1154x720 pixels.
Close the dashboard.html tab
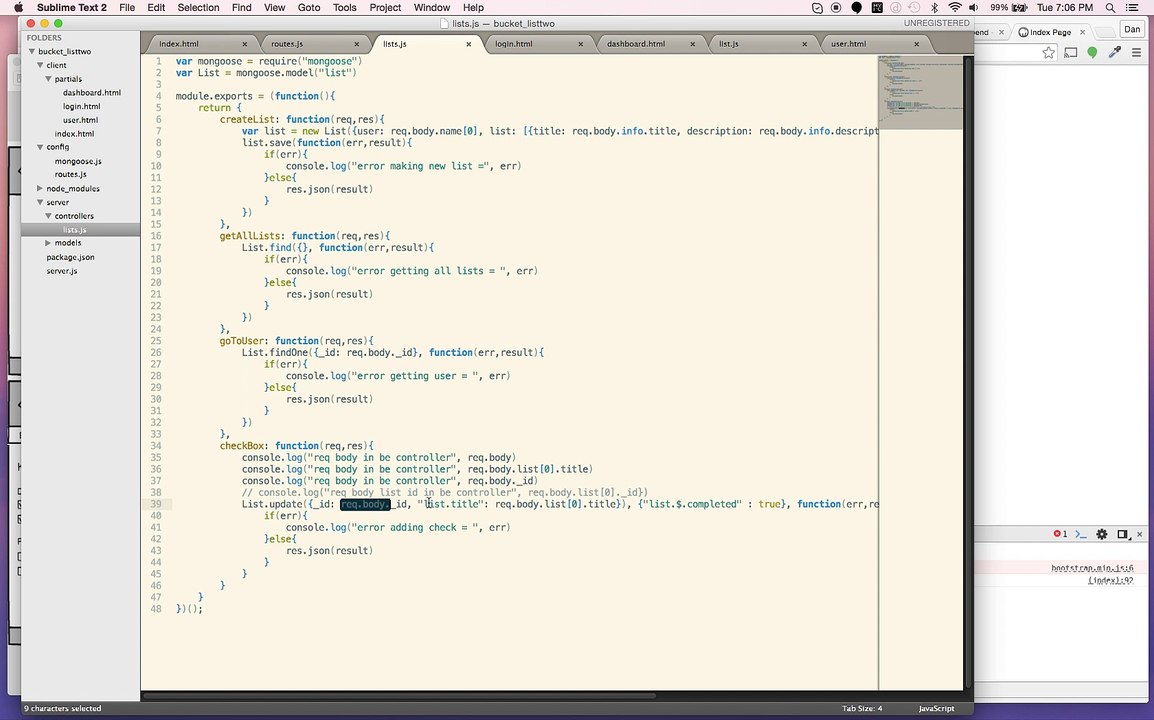(692, 44)
